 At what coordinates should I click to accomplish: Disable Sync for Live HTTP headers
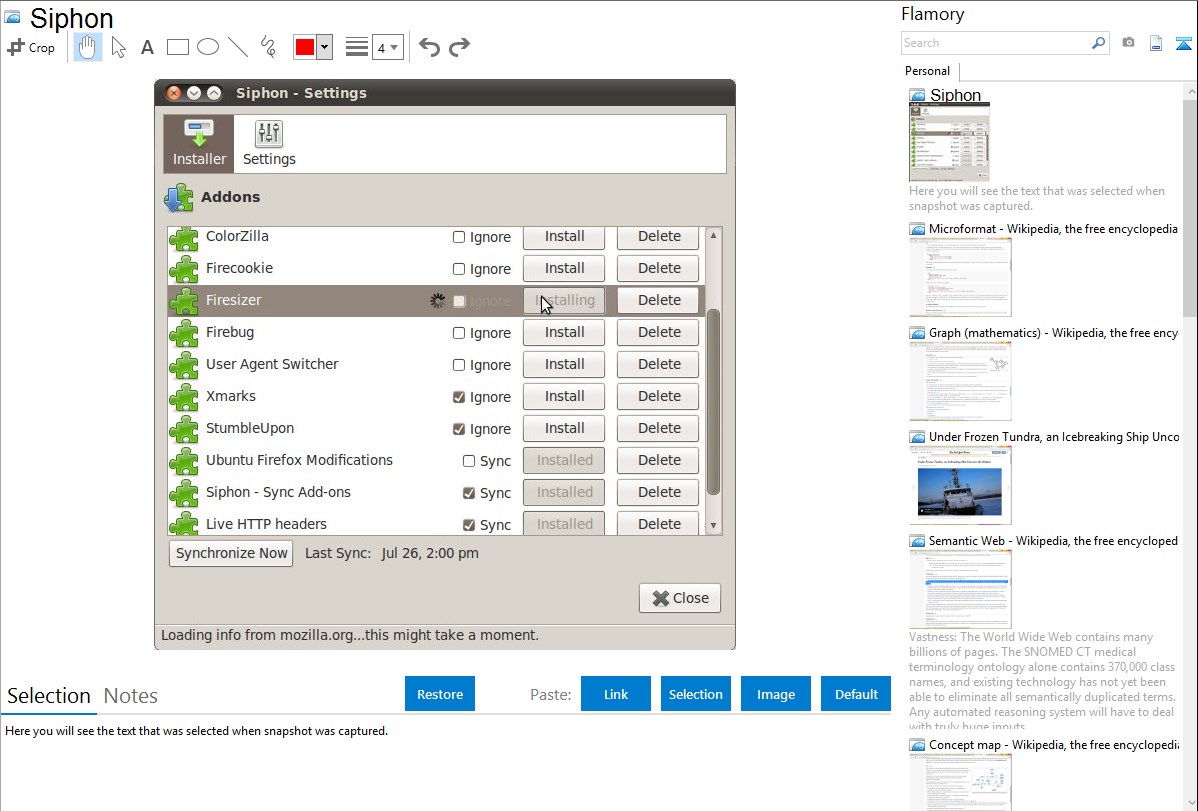click(x=469, y=525)
